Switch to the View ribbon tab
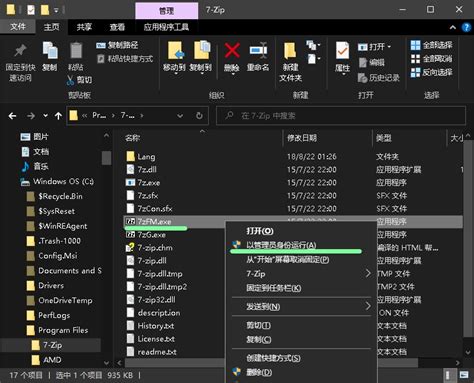The width and height of the screenshot is (474, 383). (x=117, y=27)
